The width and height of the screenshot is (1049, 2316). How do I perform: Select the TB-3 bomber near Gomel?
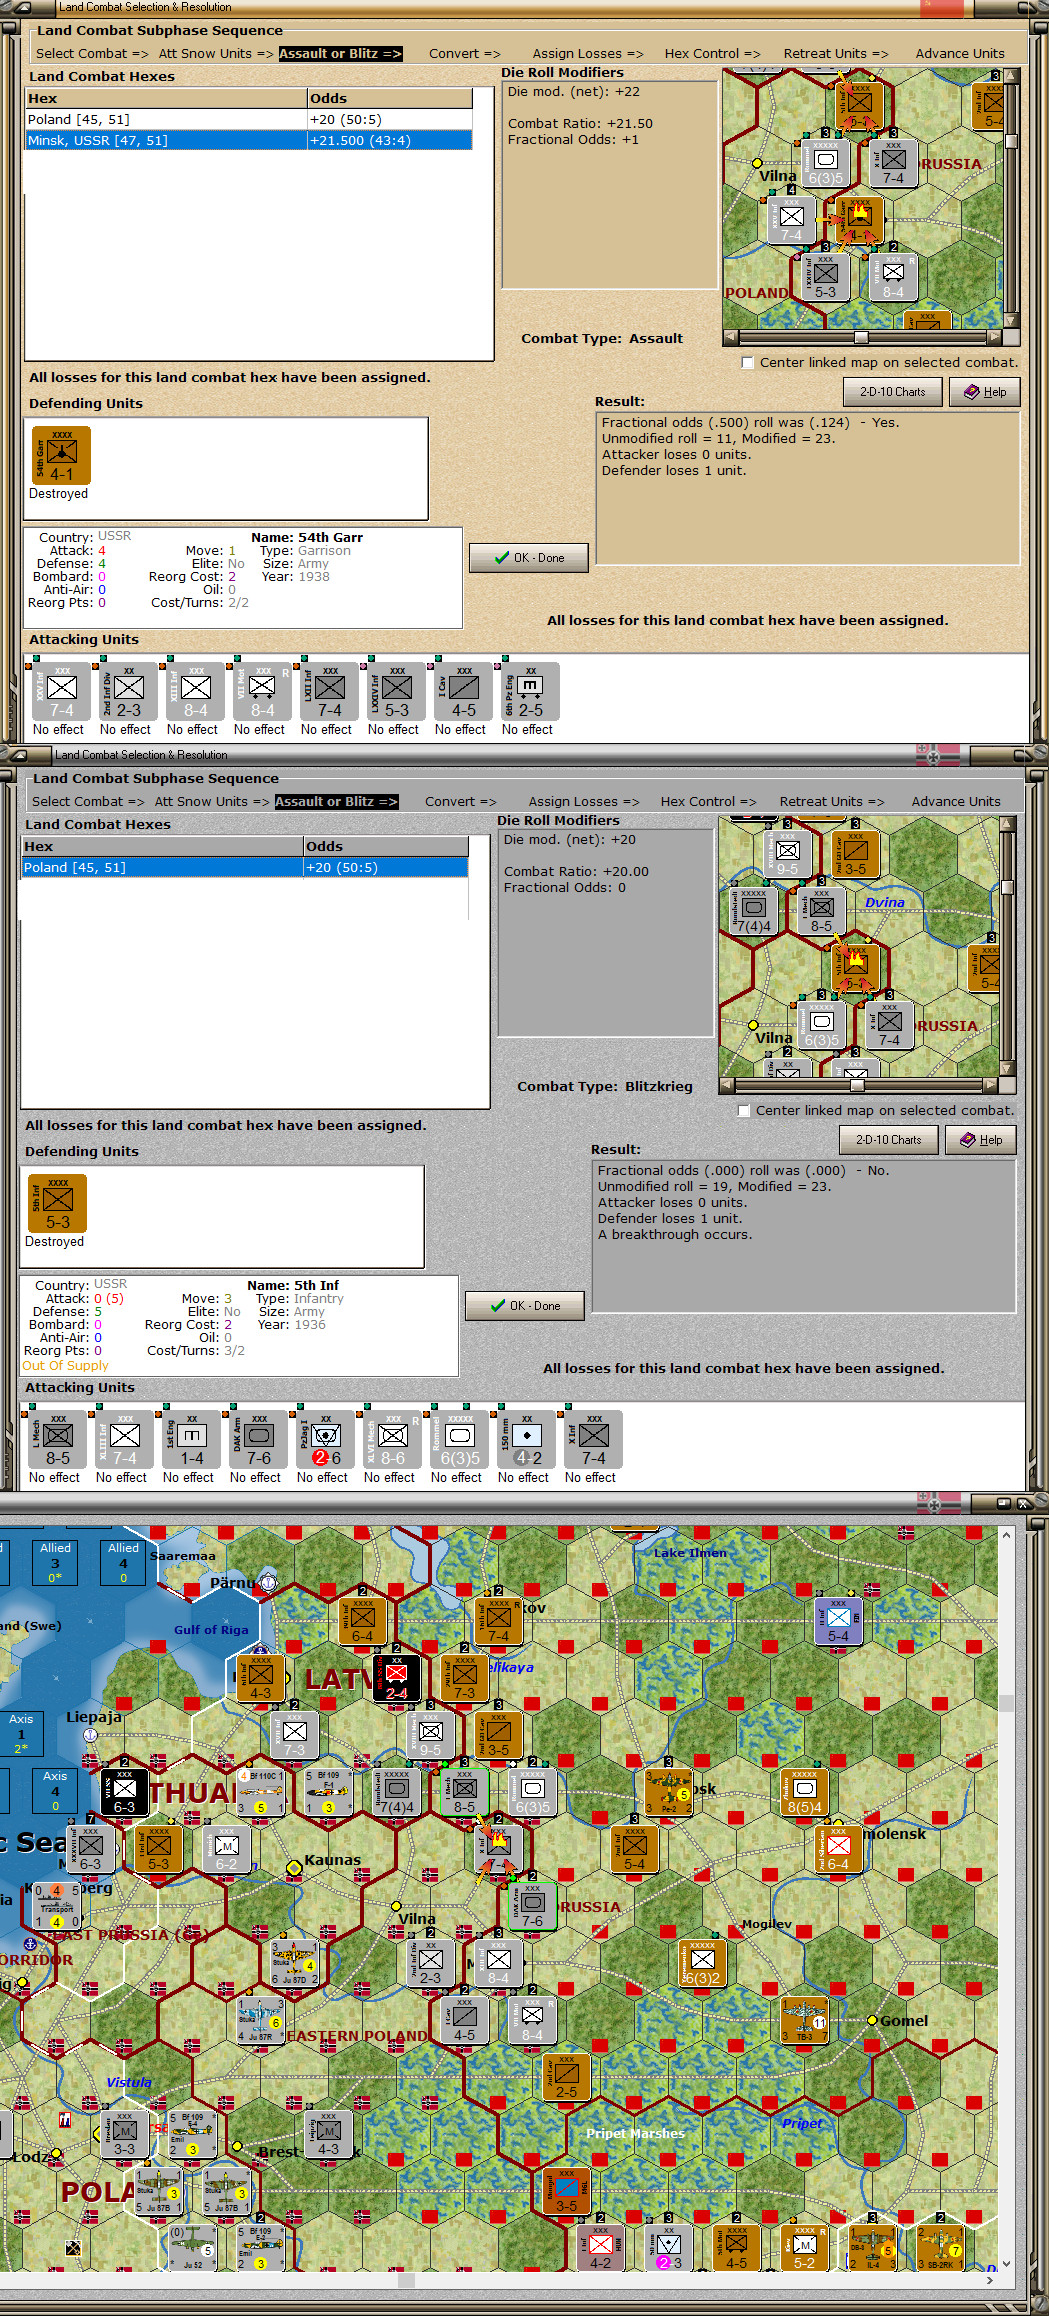click(x=804, y=2019)
